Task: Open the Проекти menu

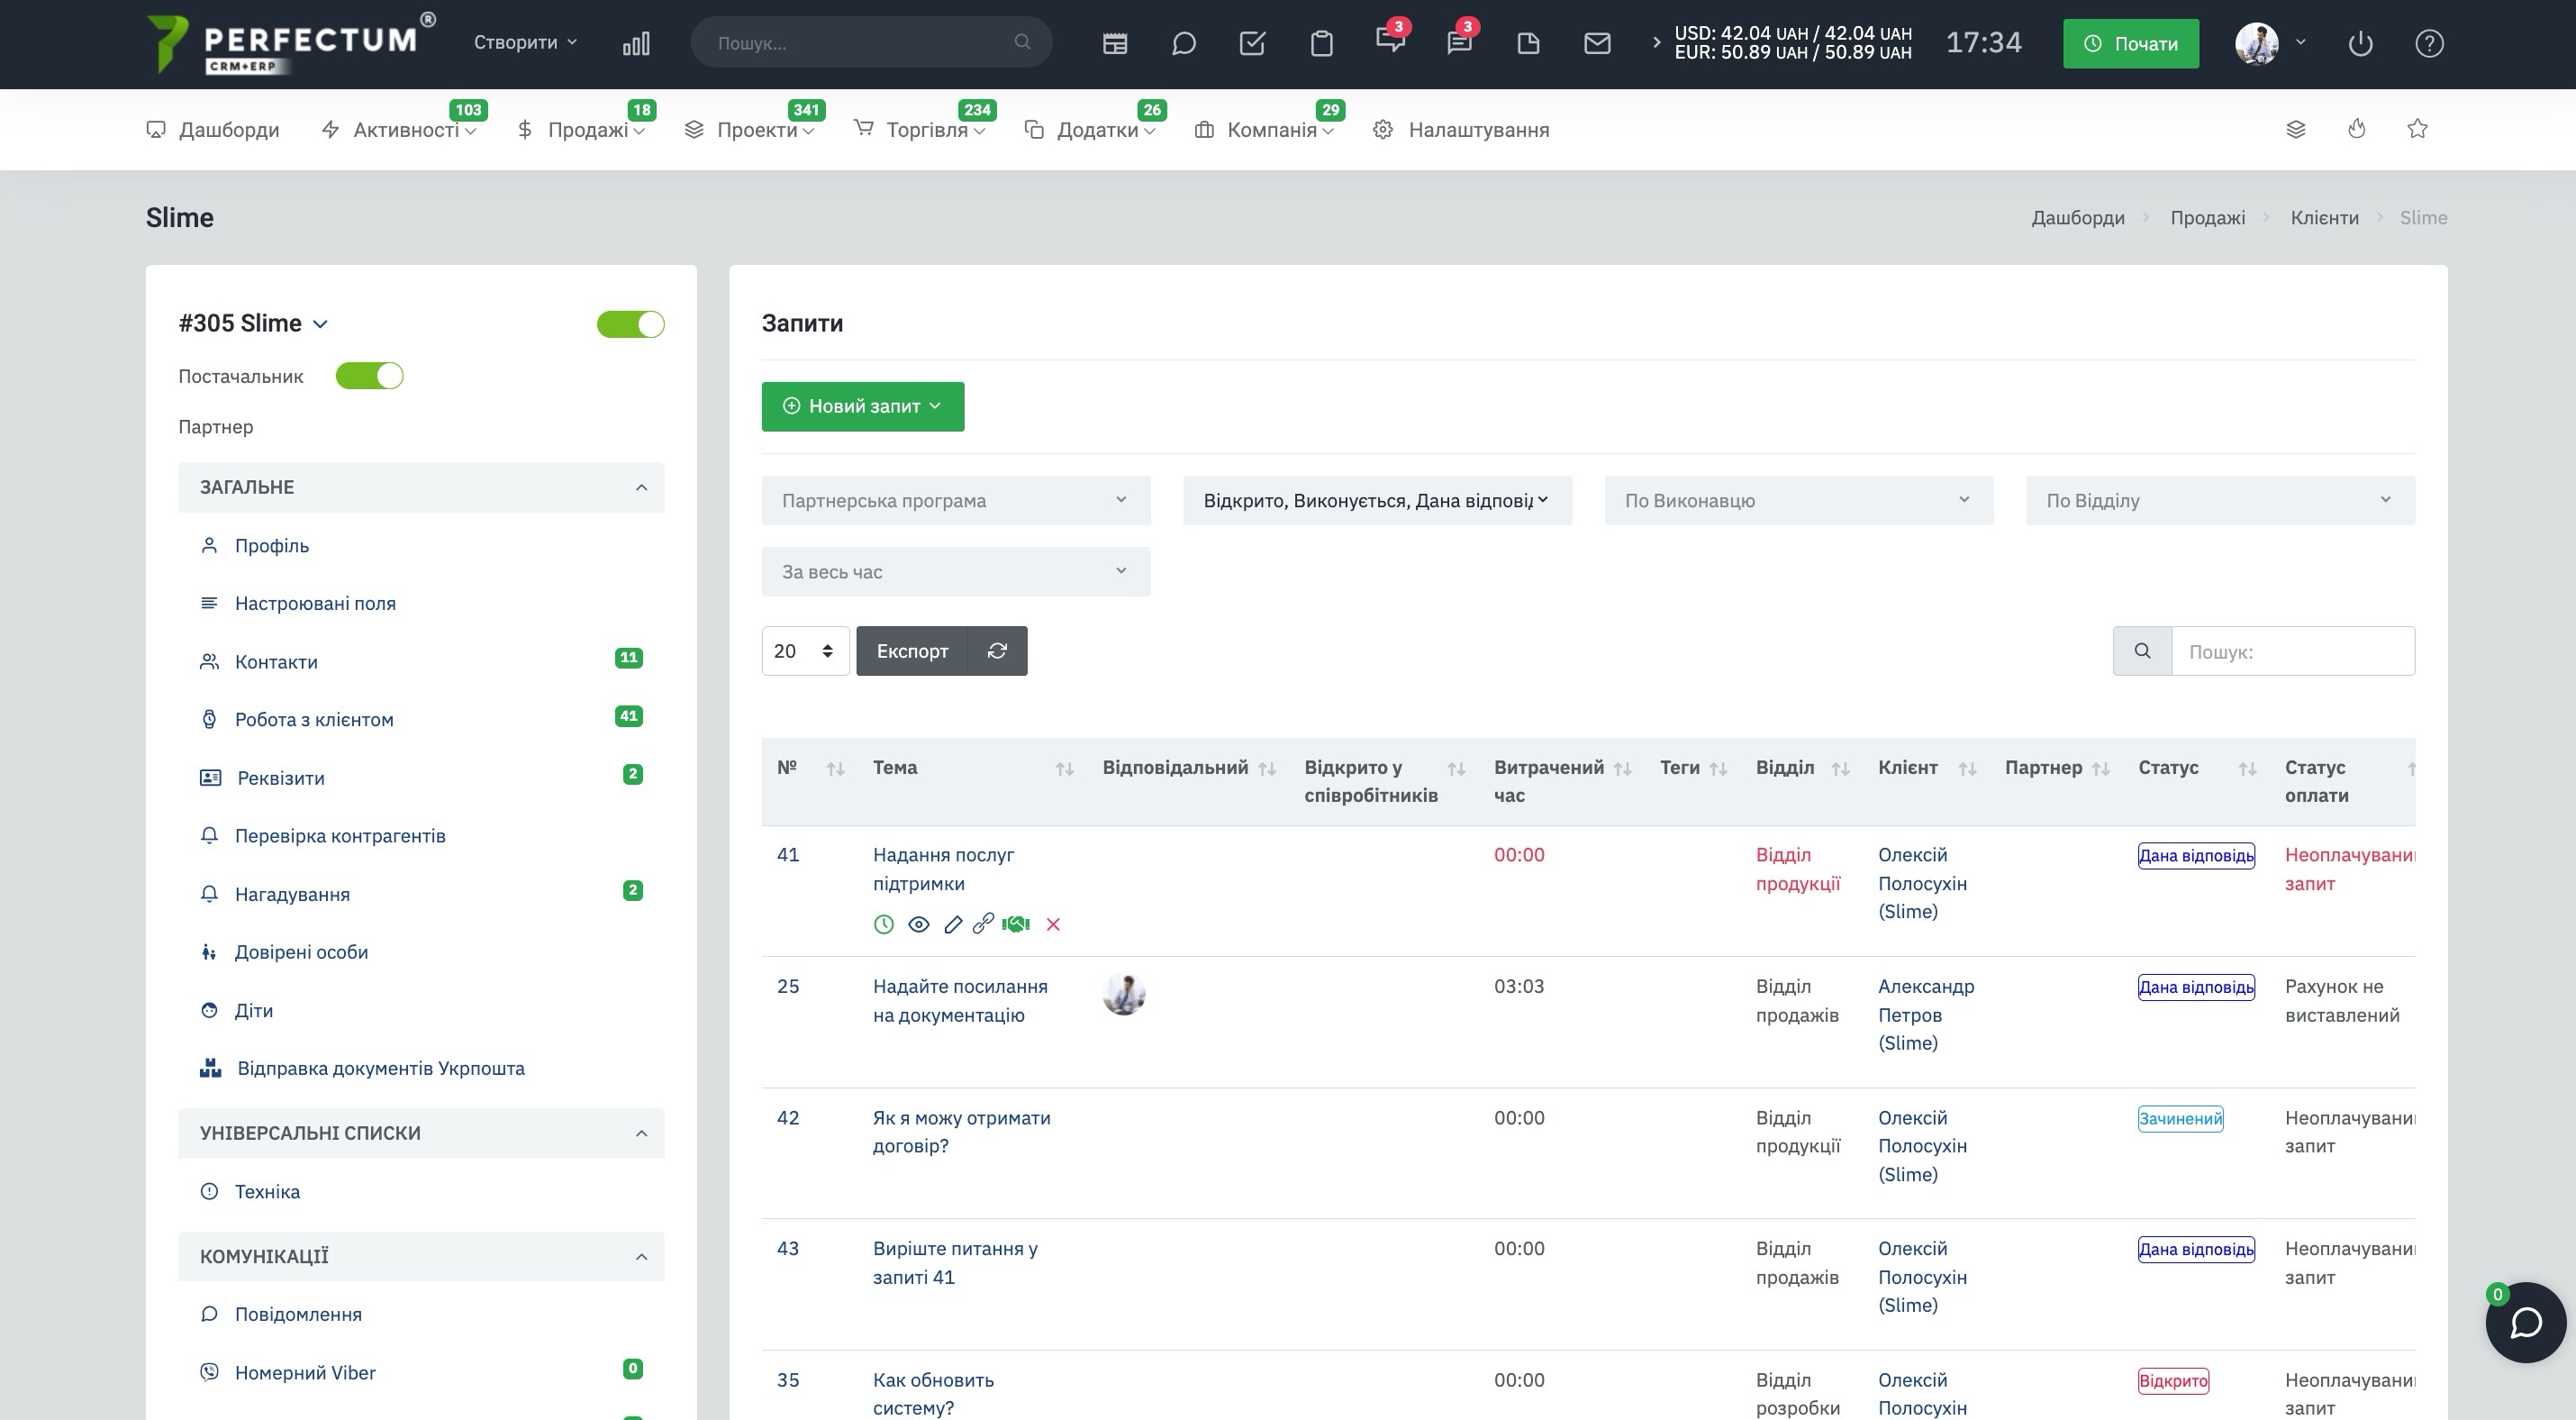Action: tap(750, 129)
